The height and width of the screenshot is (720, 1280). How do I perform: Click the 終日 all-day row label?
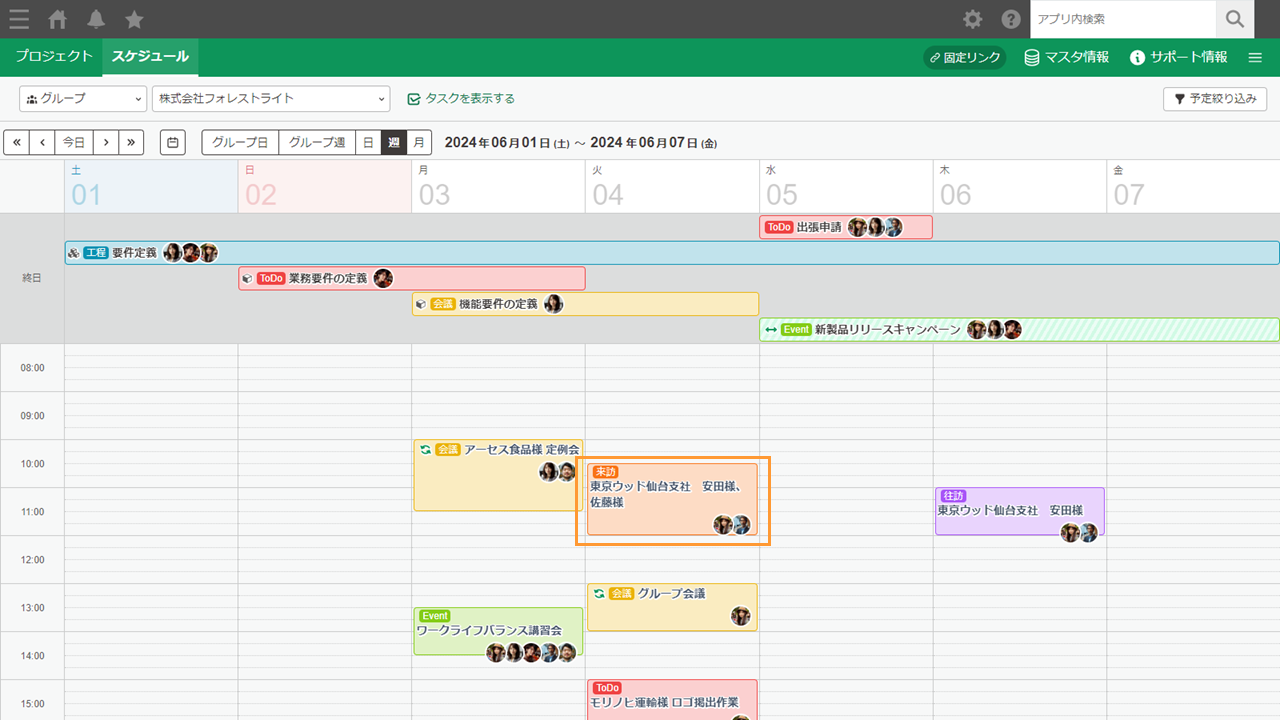(x=32, y=278)
